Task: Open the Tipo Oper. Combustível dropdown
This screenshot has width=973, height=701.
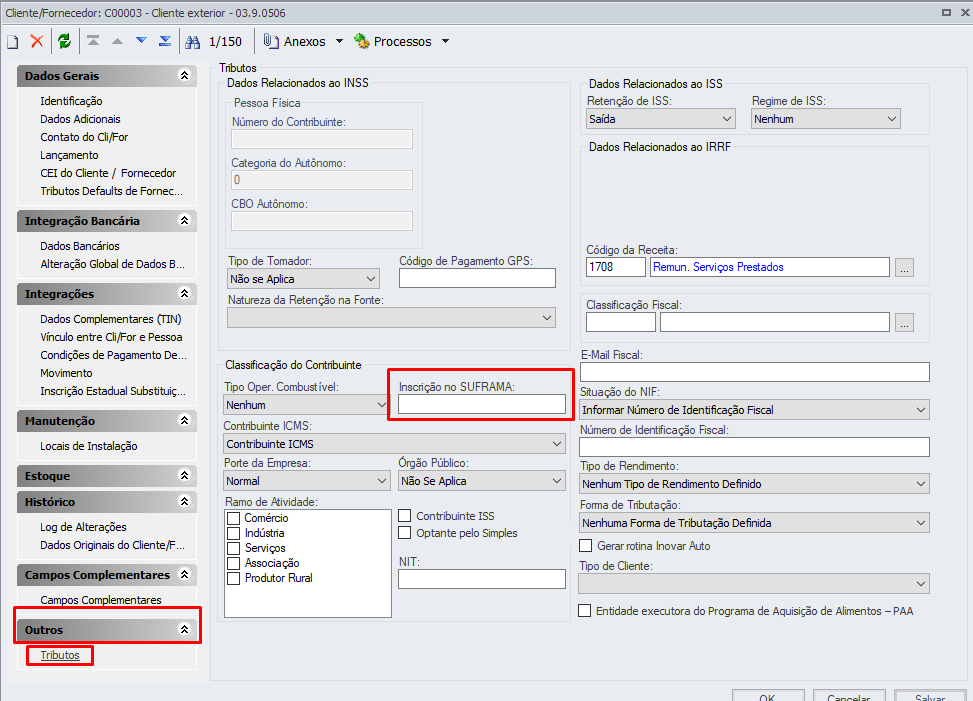Action: coord(306,404)
